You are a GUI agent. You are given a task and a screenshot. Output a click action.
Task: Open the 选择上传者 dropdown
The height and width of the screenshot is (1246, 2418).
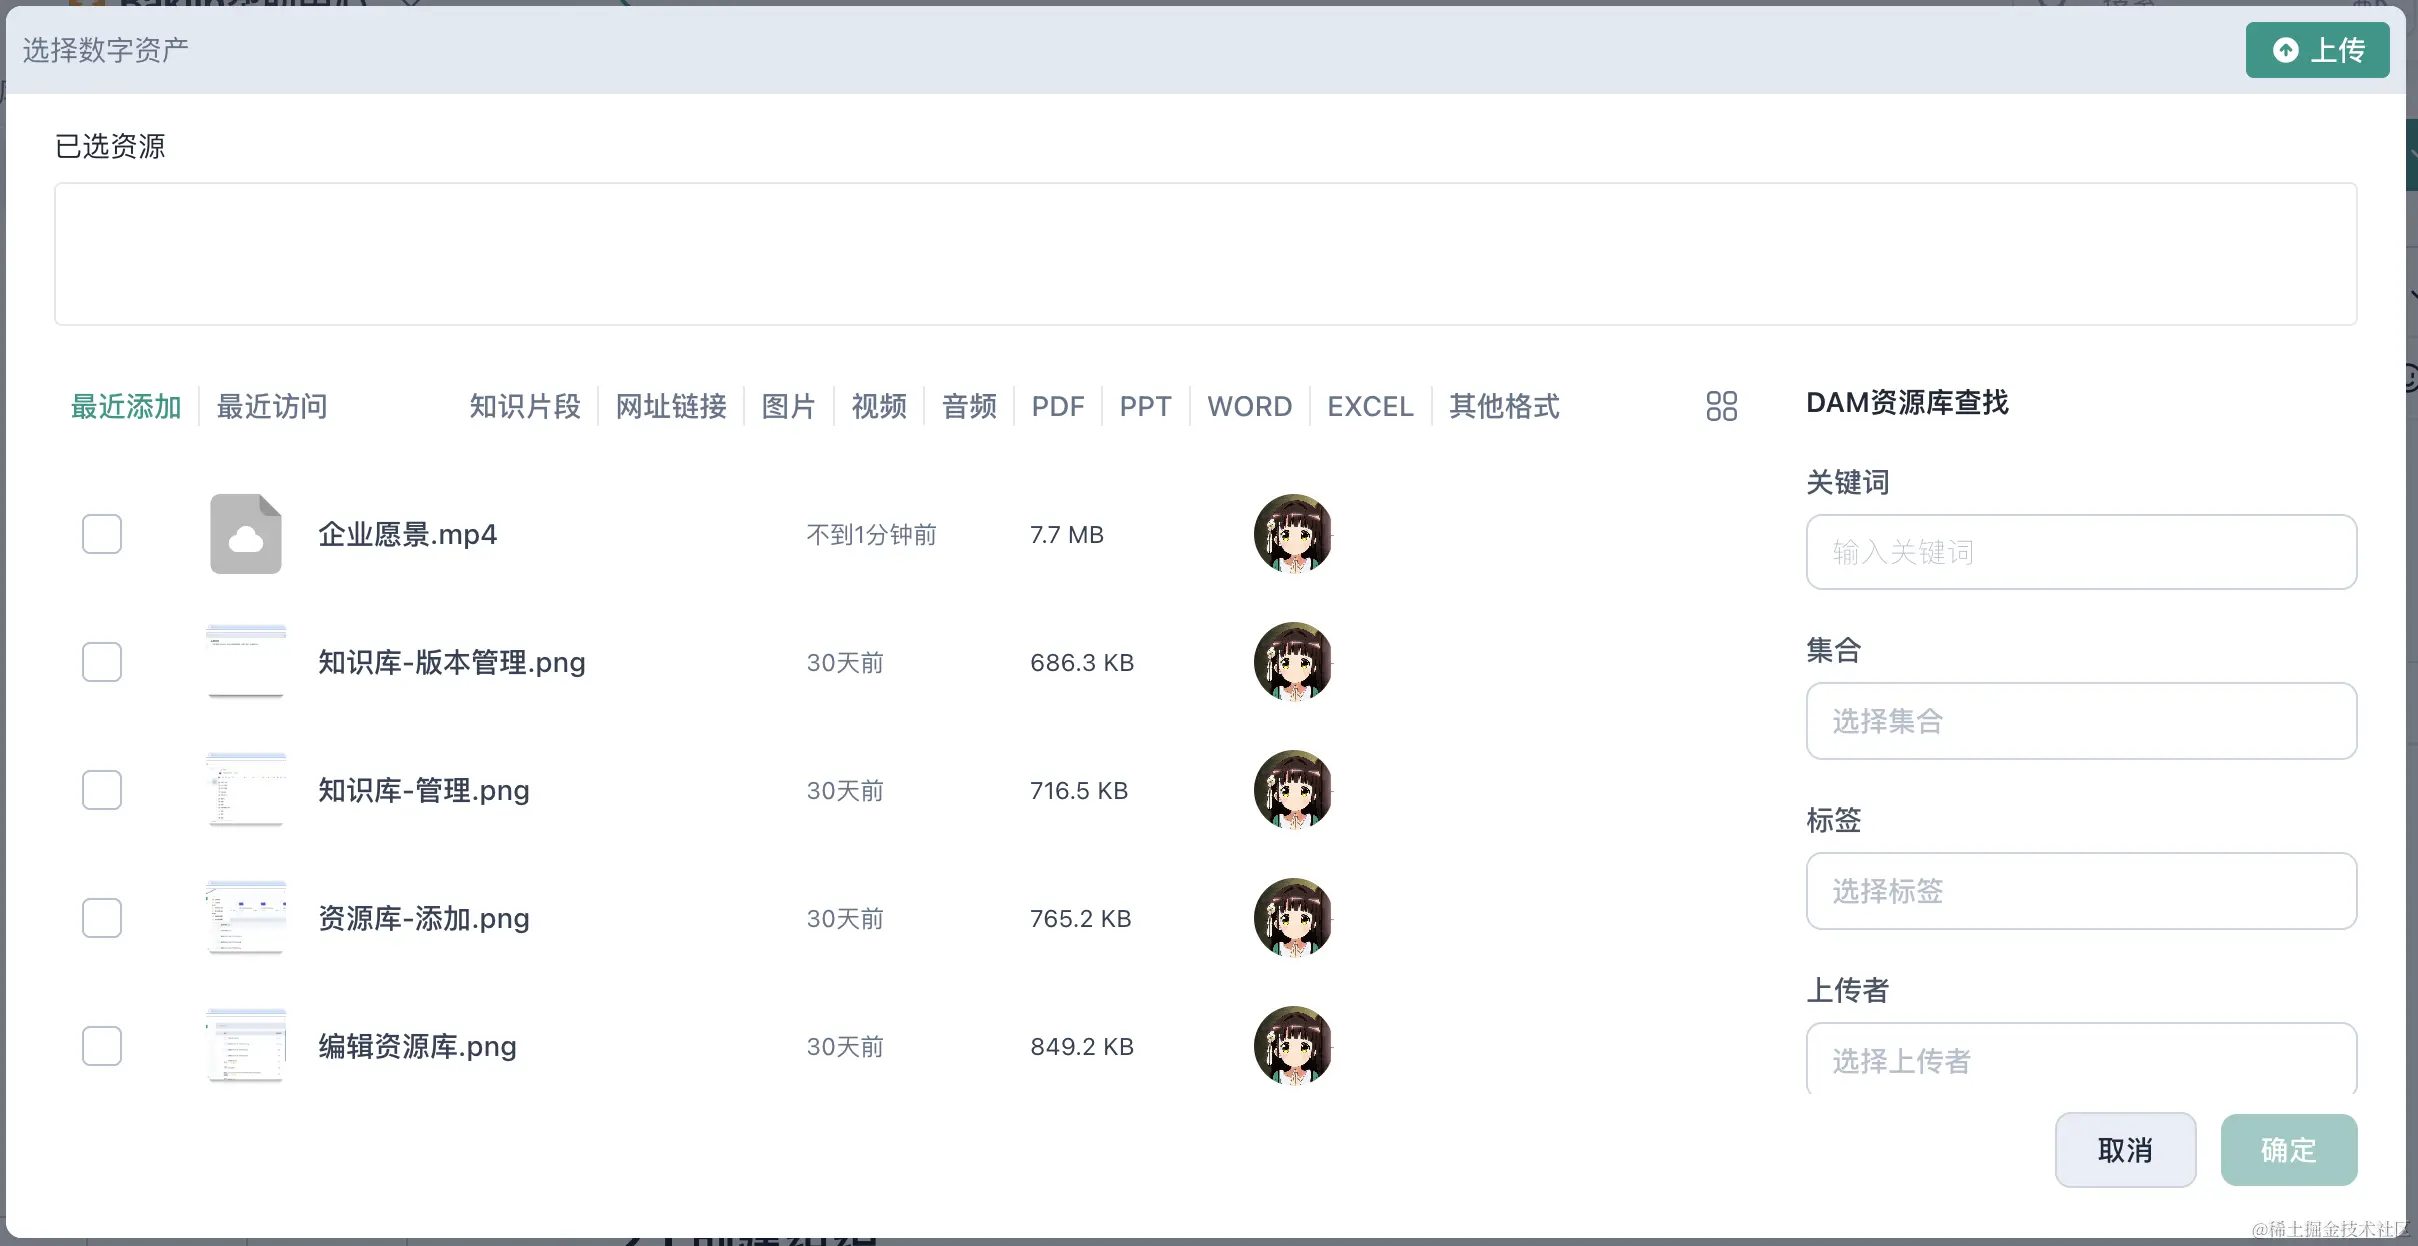pyautogui.click(x=2080, y=1060)
